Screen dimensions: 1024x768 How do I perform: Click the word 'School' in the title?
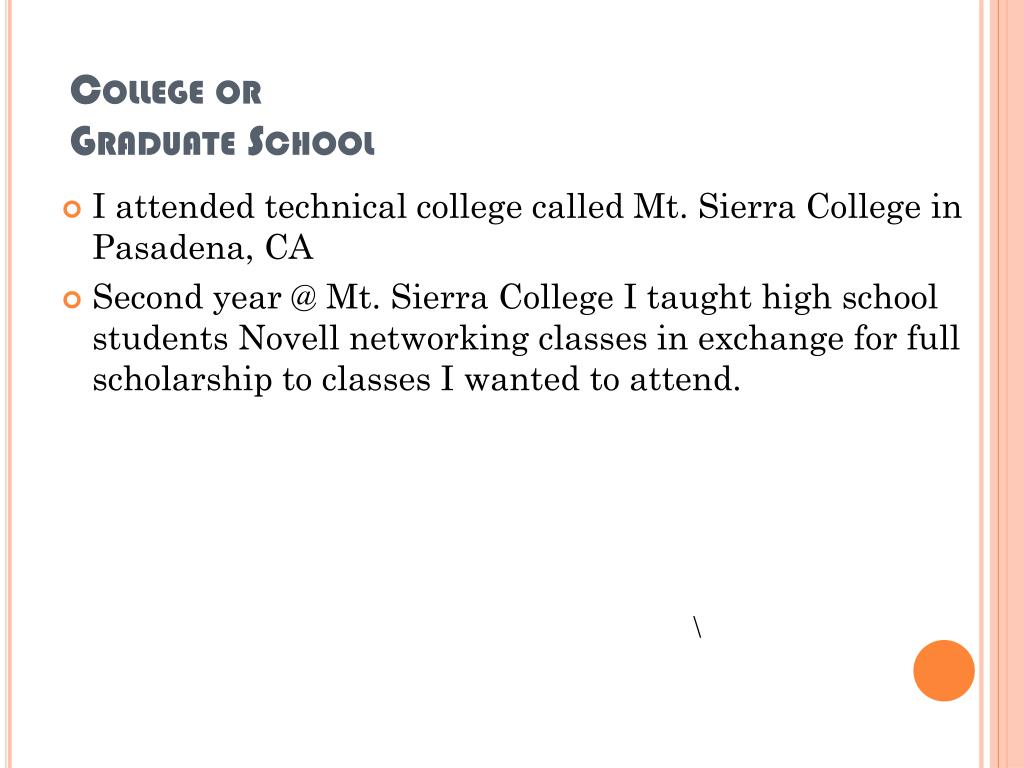[x=312, y=141]
